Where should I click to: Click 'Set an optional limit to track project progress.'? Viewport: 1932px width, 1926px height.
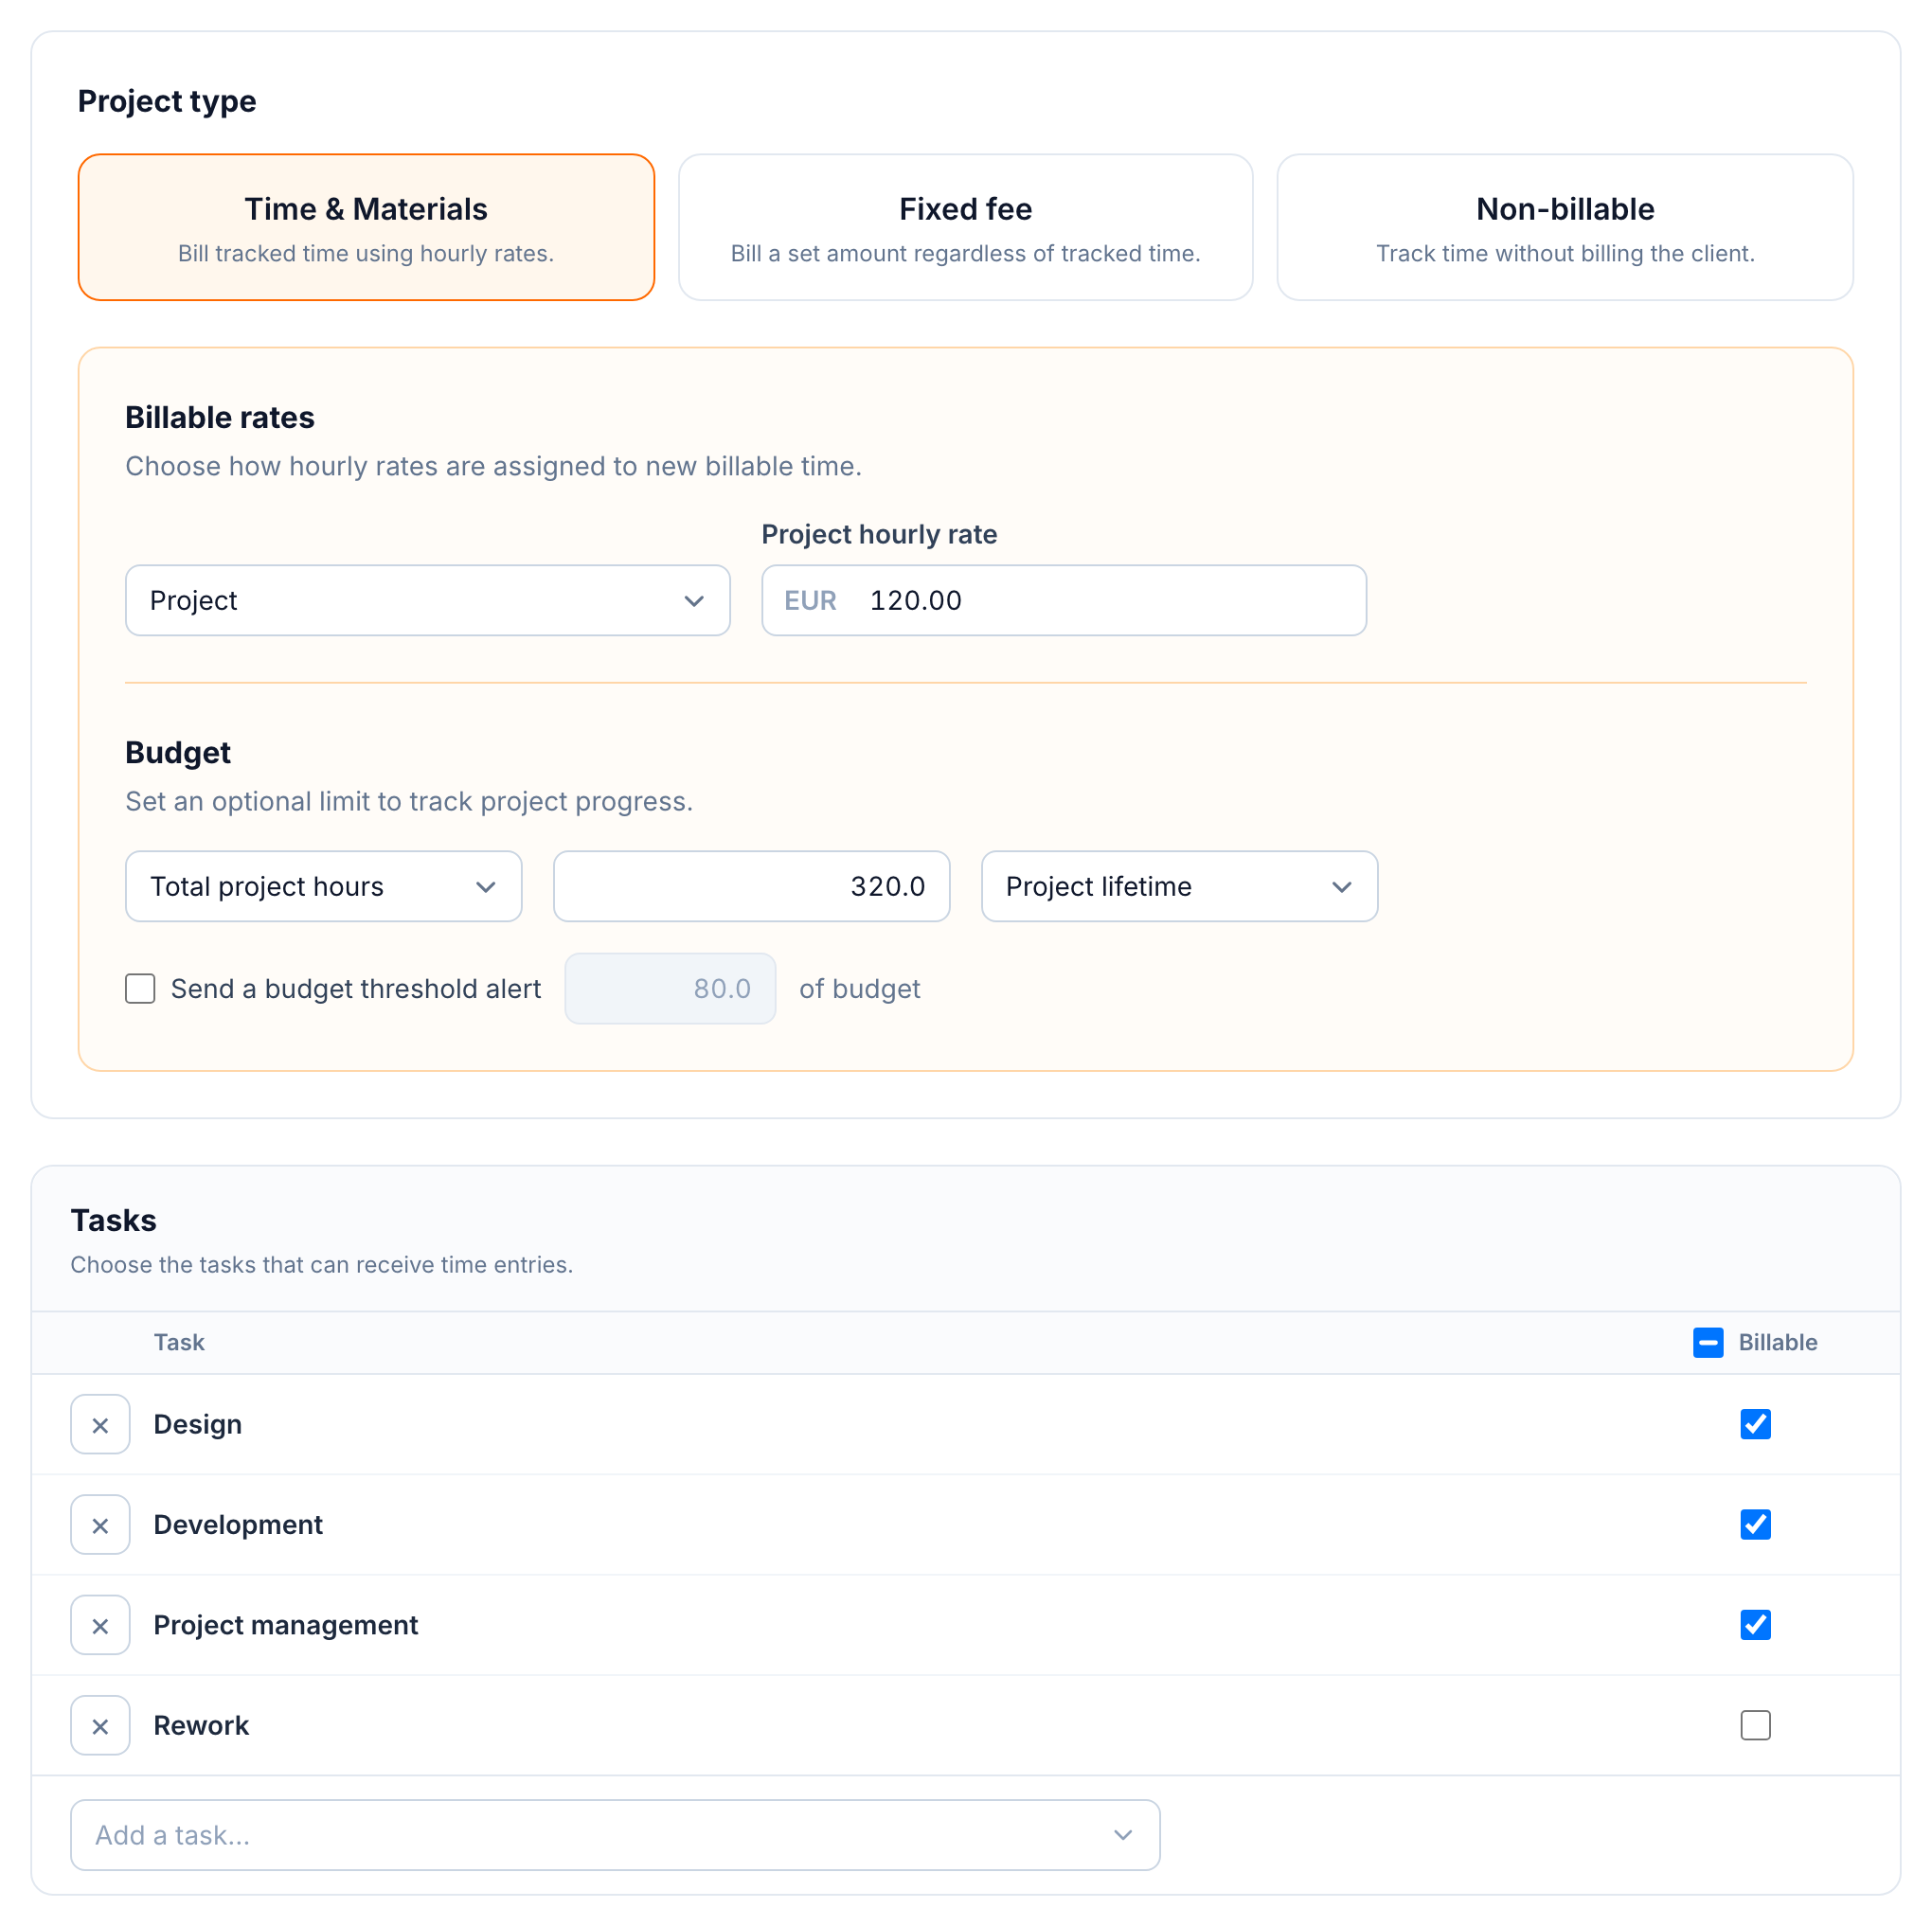click(x=409, y=801)
